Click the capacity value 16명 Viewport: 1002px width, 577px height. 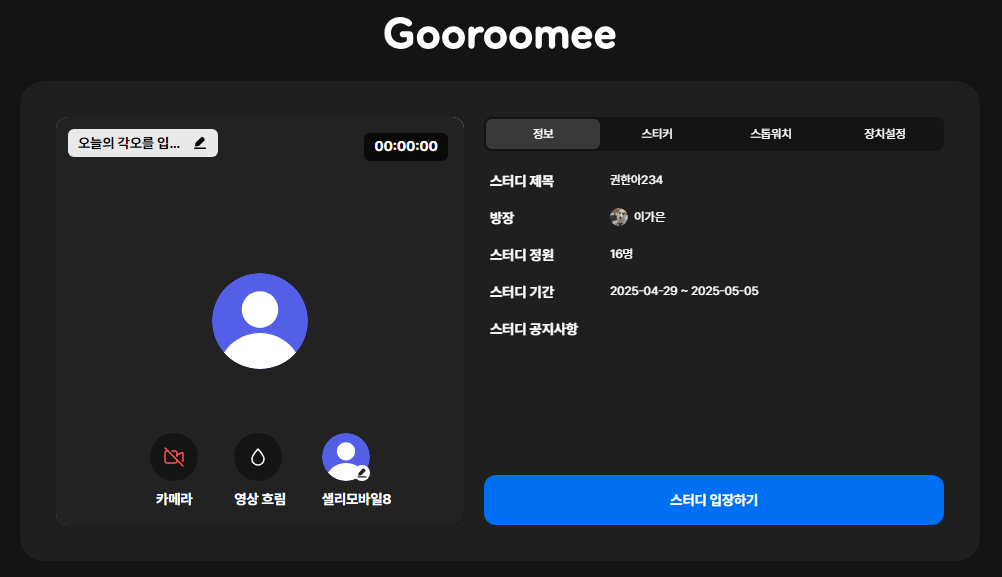pyautogui.click(x=621, y=254)
